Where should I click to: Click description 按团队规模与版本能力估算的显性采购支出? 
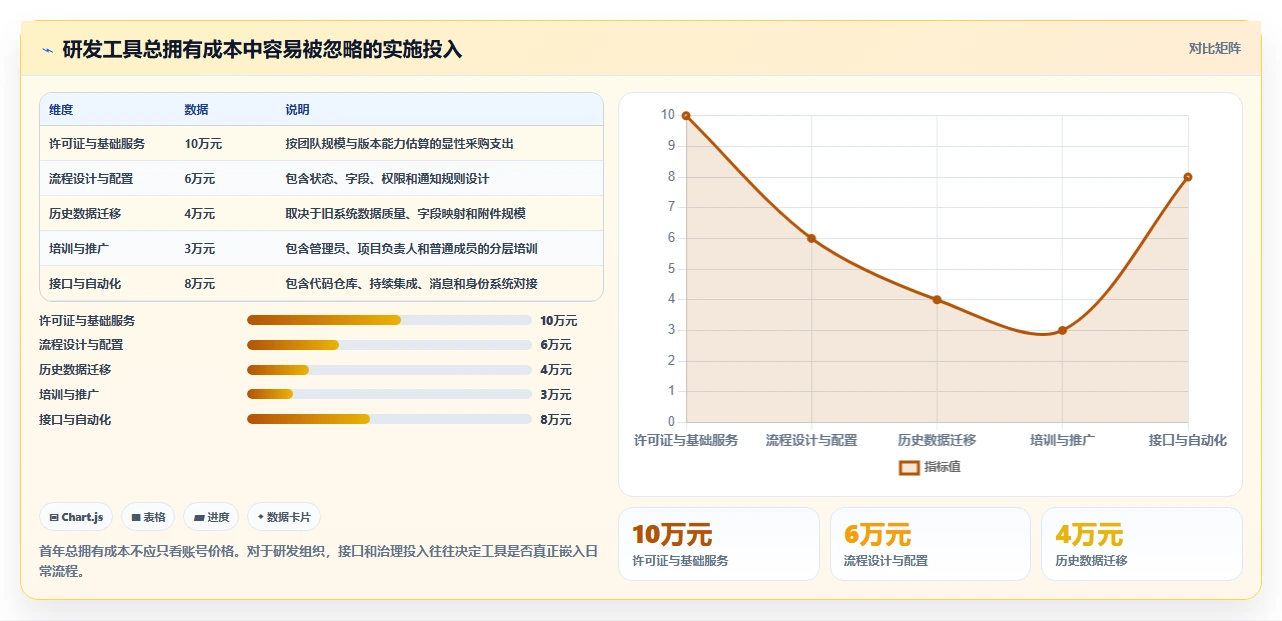pos(399,144)
